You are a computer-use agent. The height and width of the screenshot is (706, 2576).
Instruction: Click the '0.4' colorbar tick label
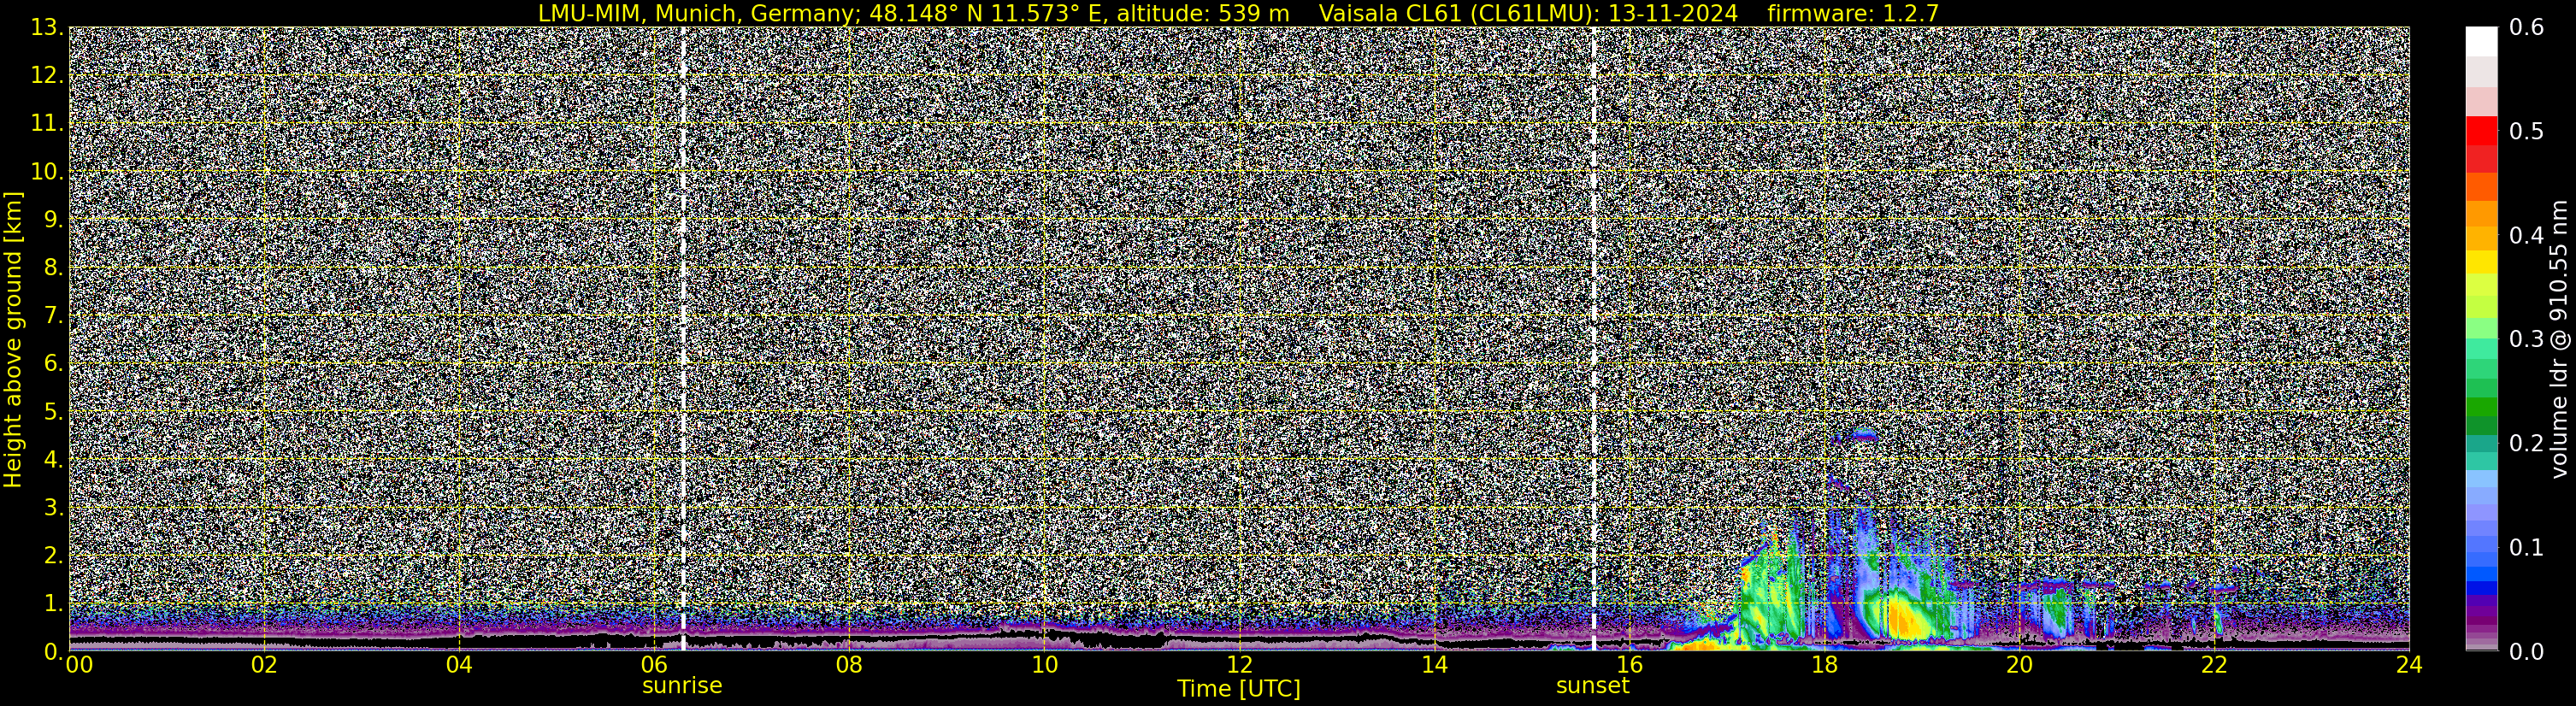tap(2527, 235)
